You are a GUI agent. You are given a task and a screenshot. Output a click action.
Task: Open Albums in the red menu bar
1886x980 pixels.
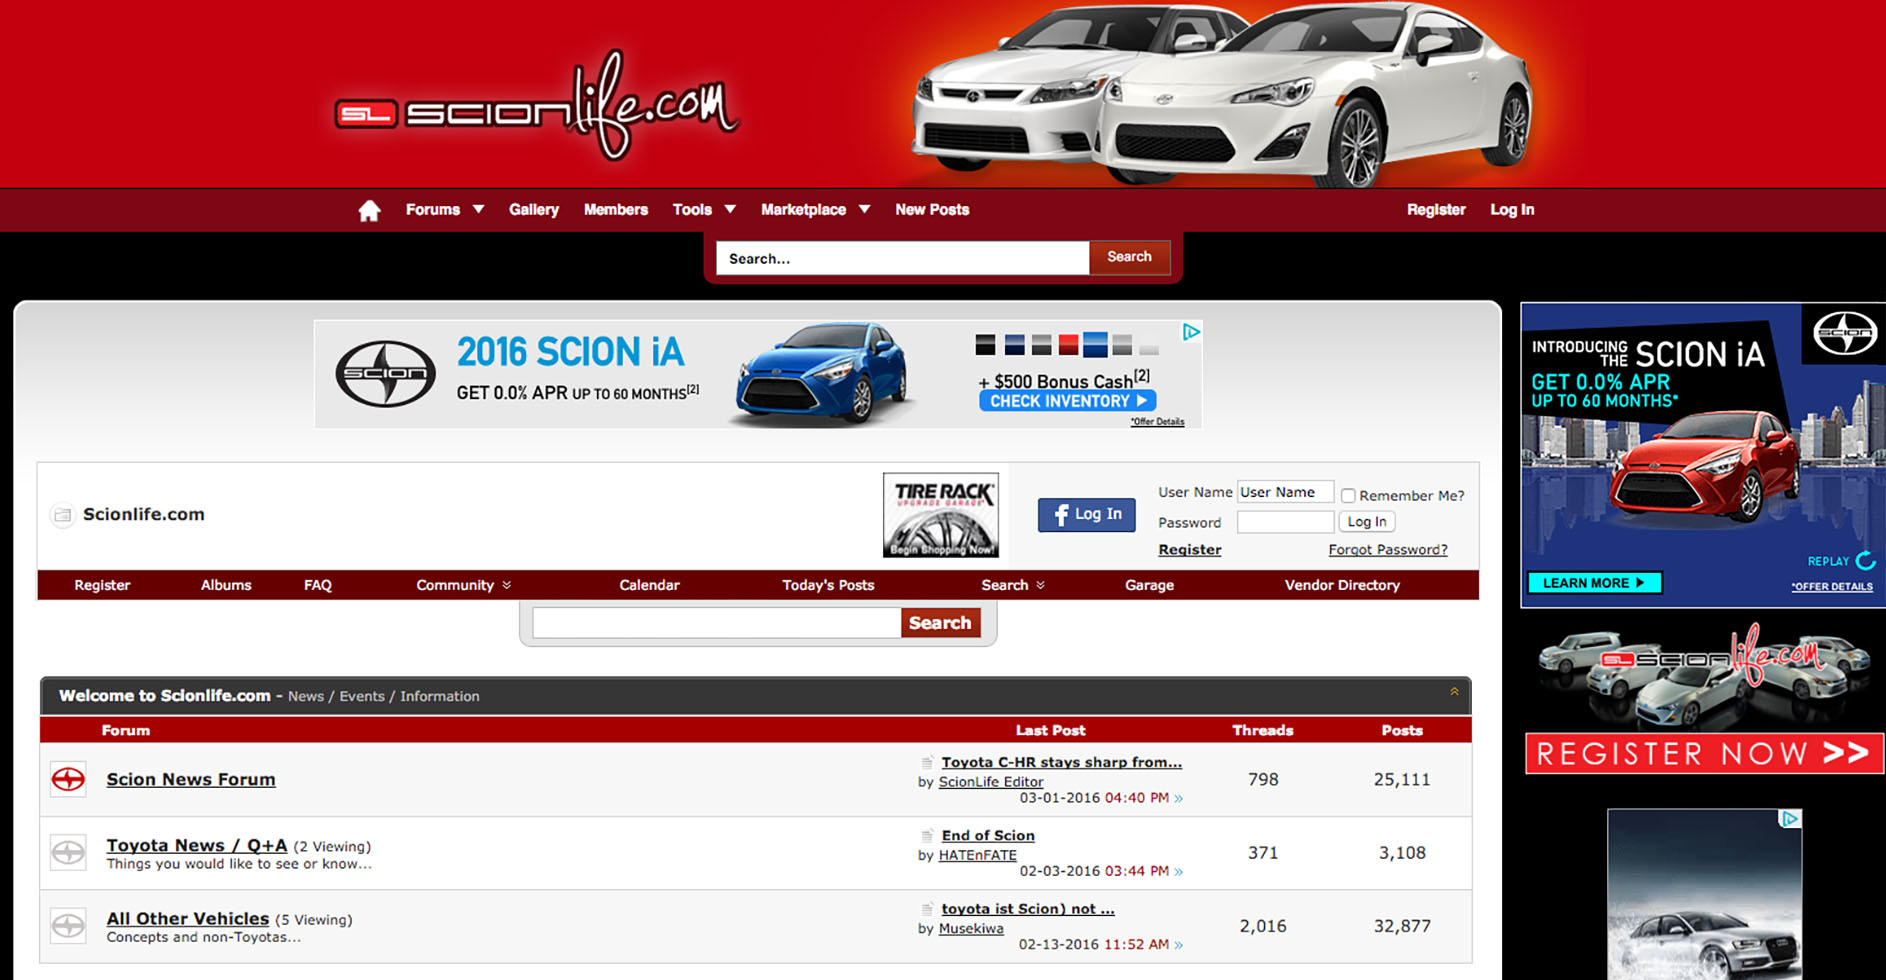coord(226,585)
